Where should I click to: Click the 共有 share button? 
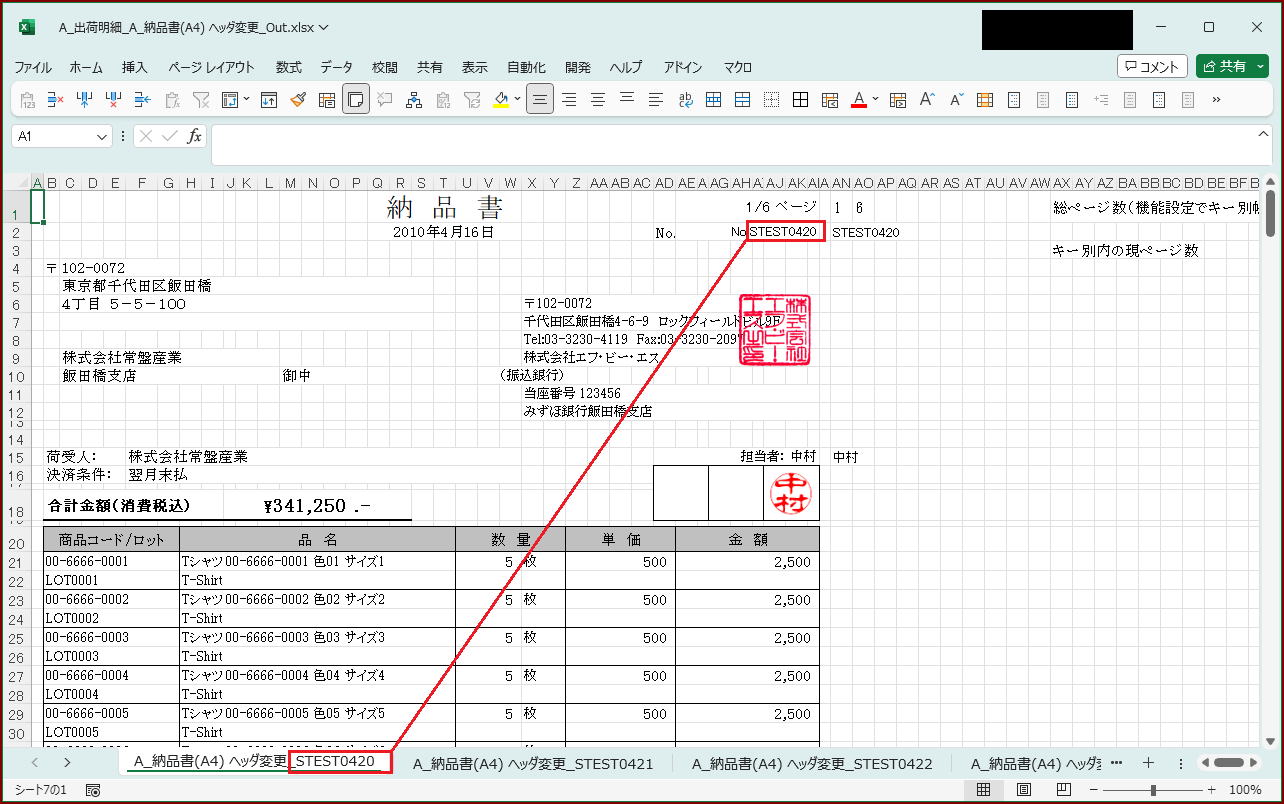[1224, 66]
